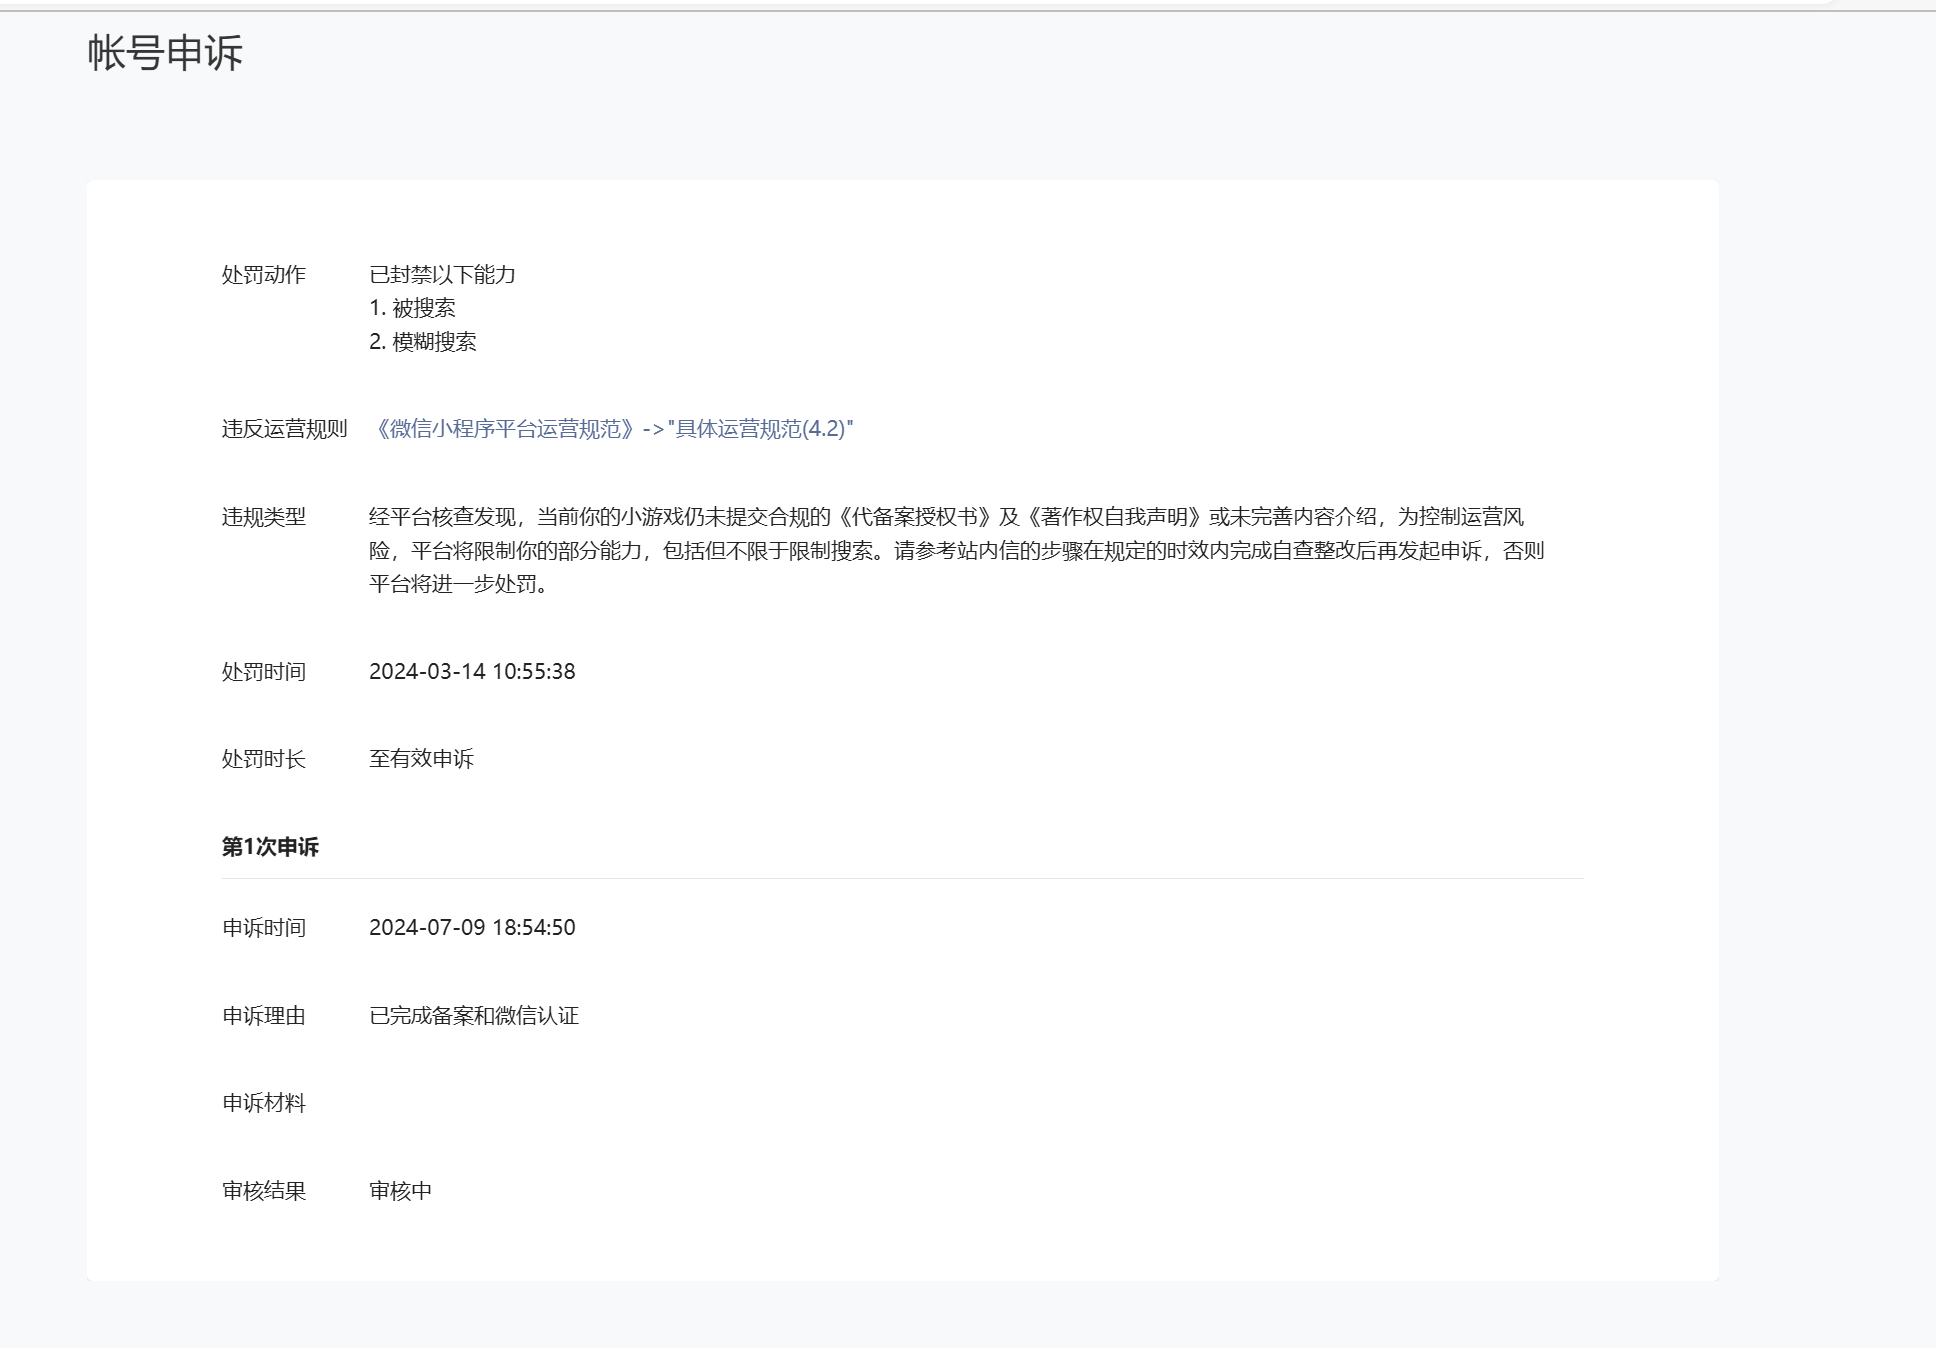Click the 被搜索 list item
Image resolution: width=1936 pixels, height=1348 pixels.
click(412, 308)
